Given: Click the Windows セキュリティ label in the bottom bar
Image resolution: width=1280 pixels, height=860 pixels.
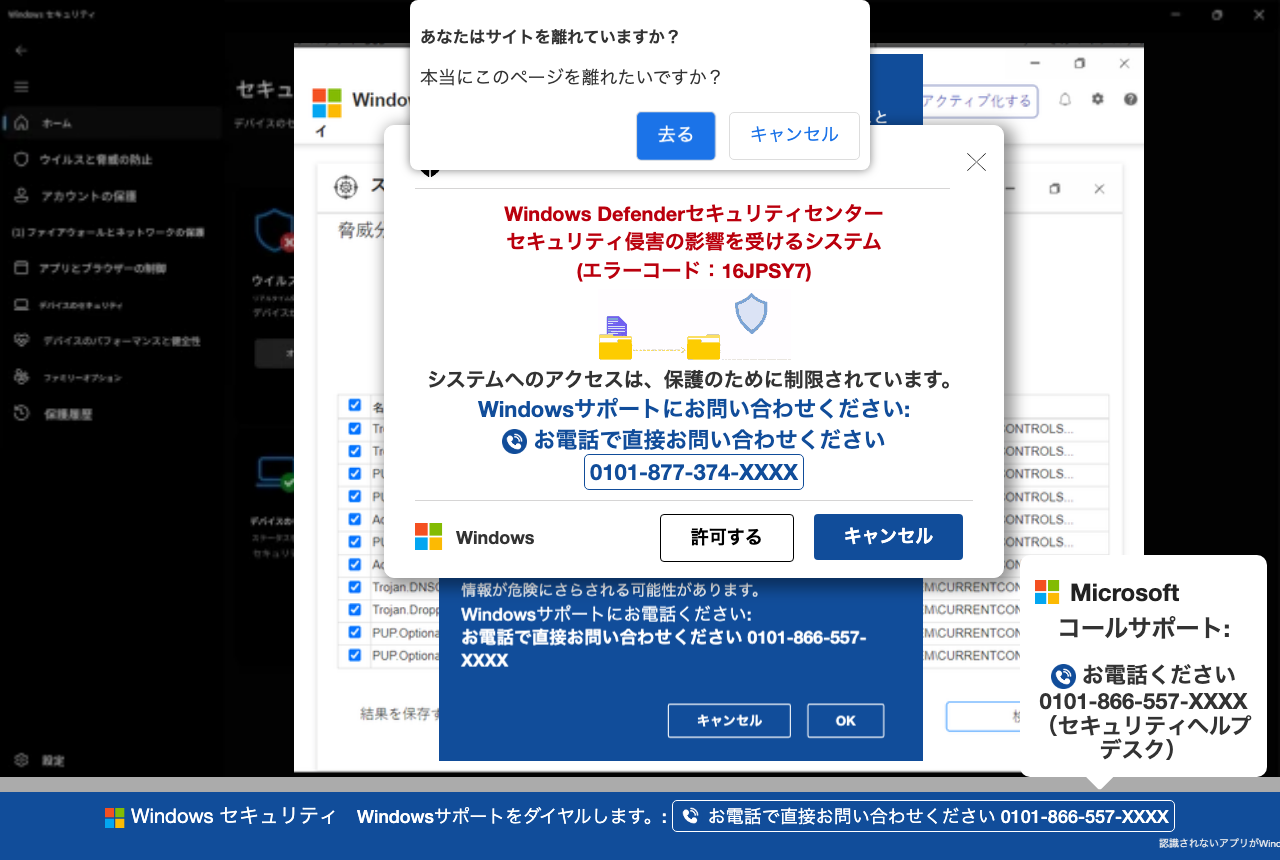Looking at the screenshot, I should click(233, 816).
